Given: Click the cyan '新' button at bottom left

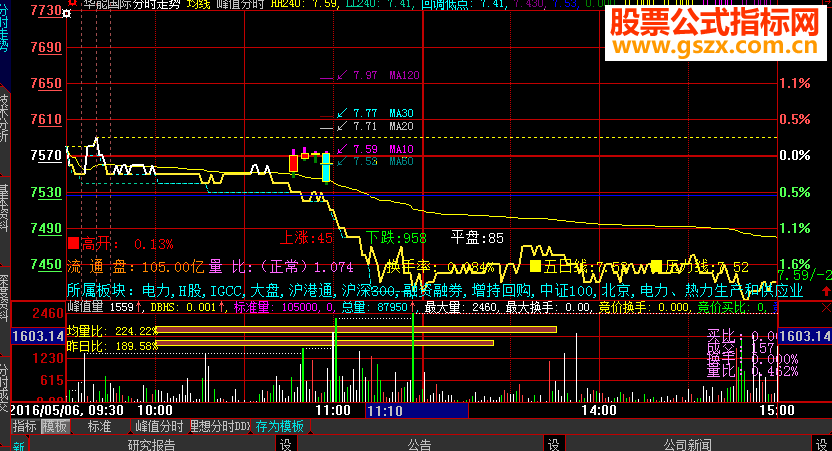Looking at the screenshot, I should (19, 445).
